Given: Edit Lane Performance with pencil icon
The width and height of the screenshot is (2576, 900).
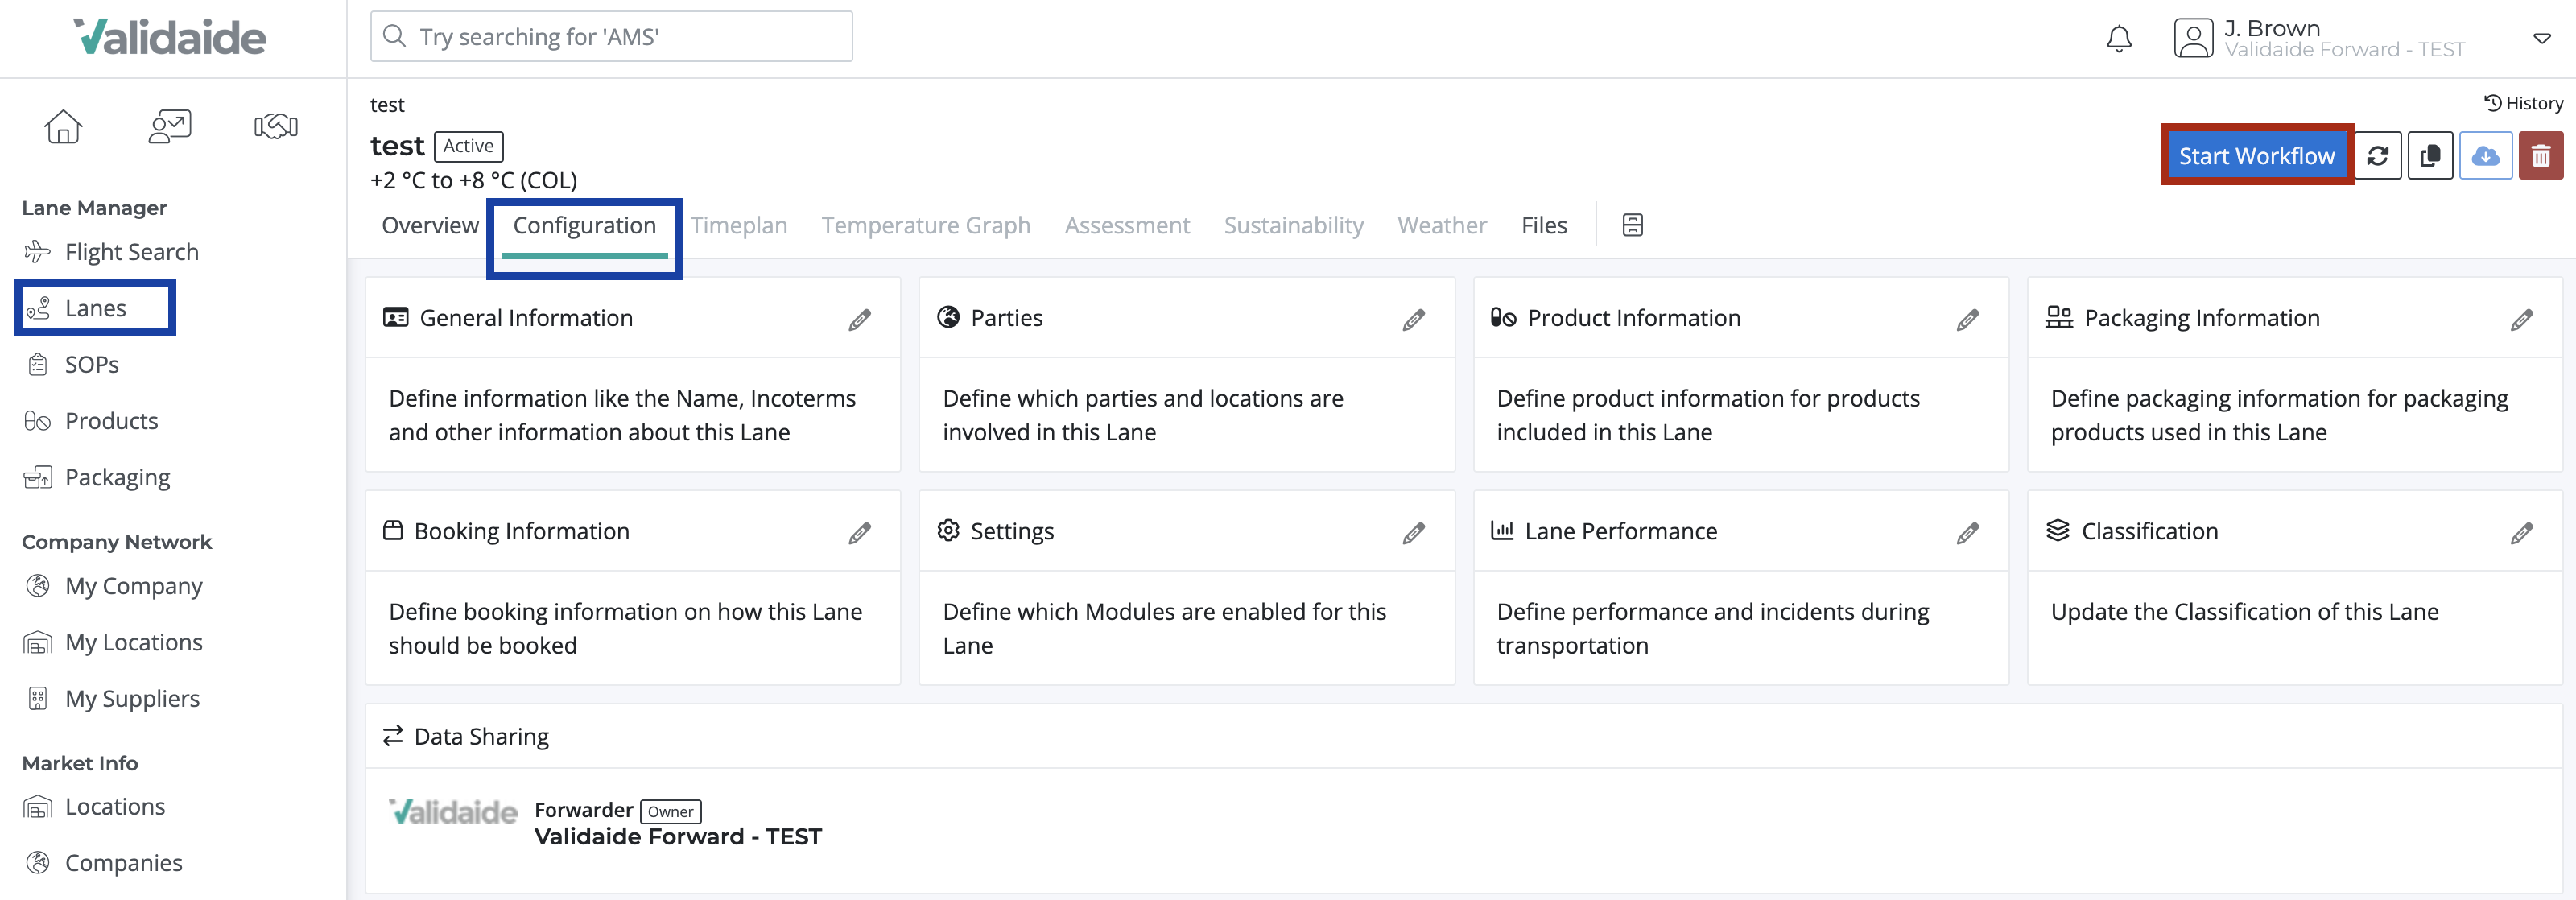Looking at the screenshot, I should (x=1967, y=533).
